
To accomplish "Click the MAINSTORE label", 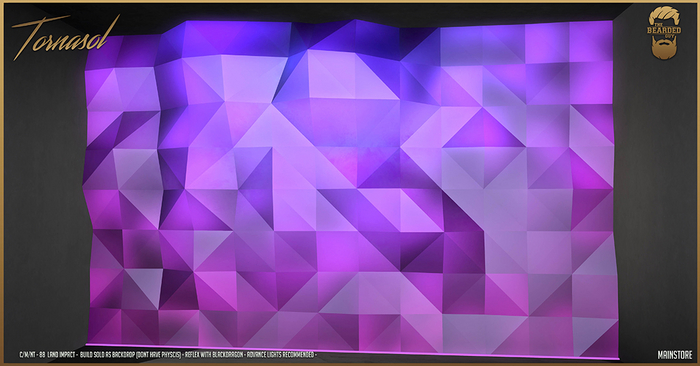I will click(x=675, y=355).
